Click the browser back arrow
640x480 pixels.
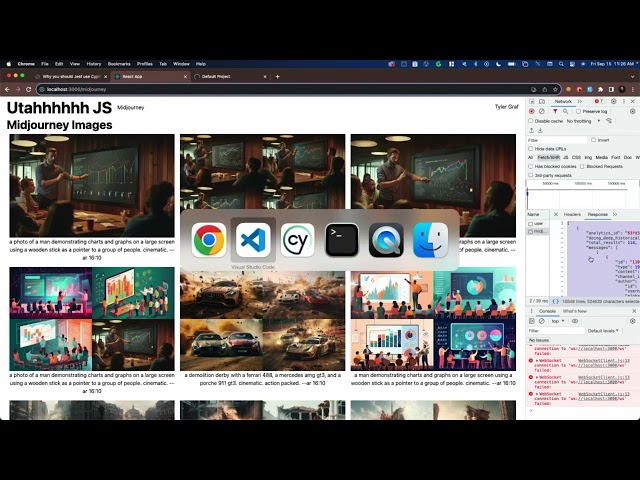[7, 89]
